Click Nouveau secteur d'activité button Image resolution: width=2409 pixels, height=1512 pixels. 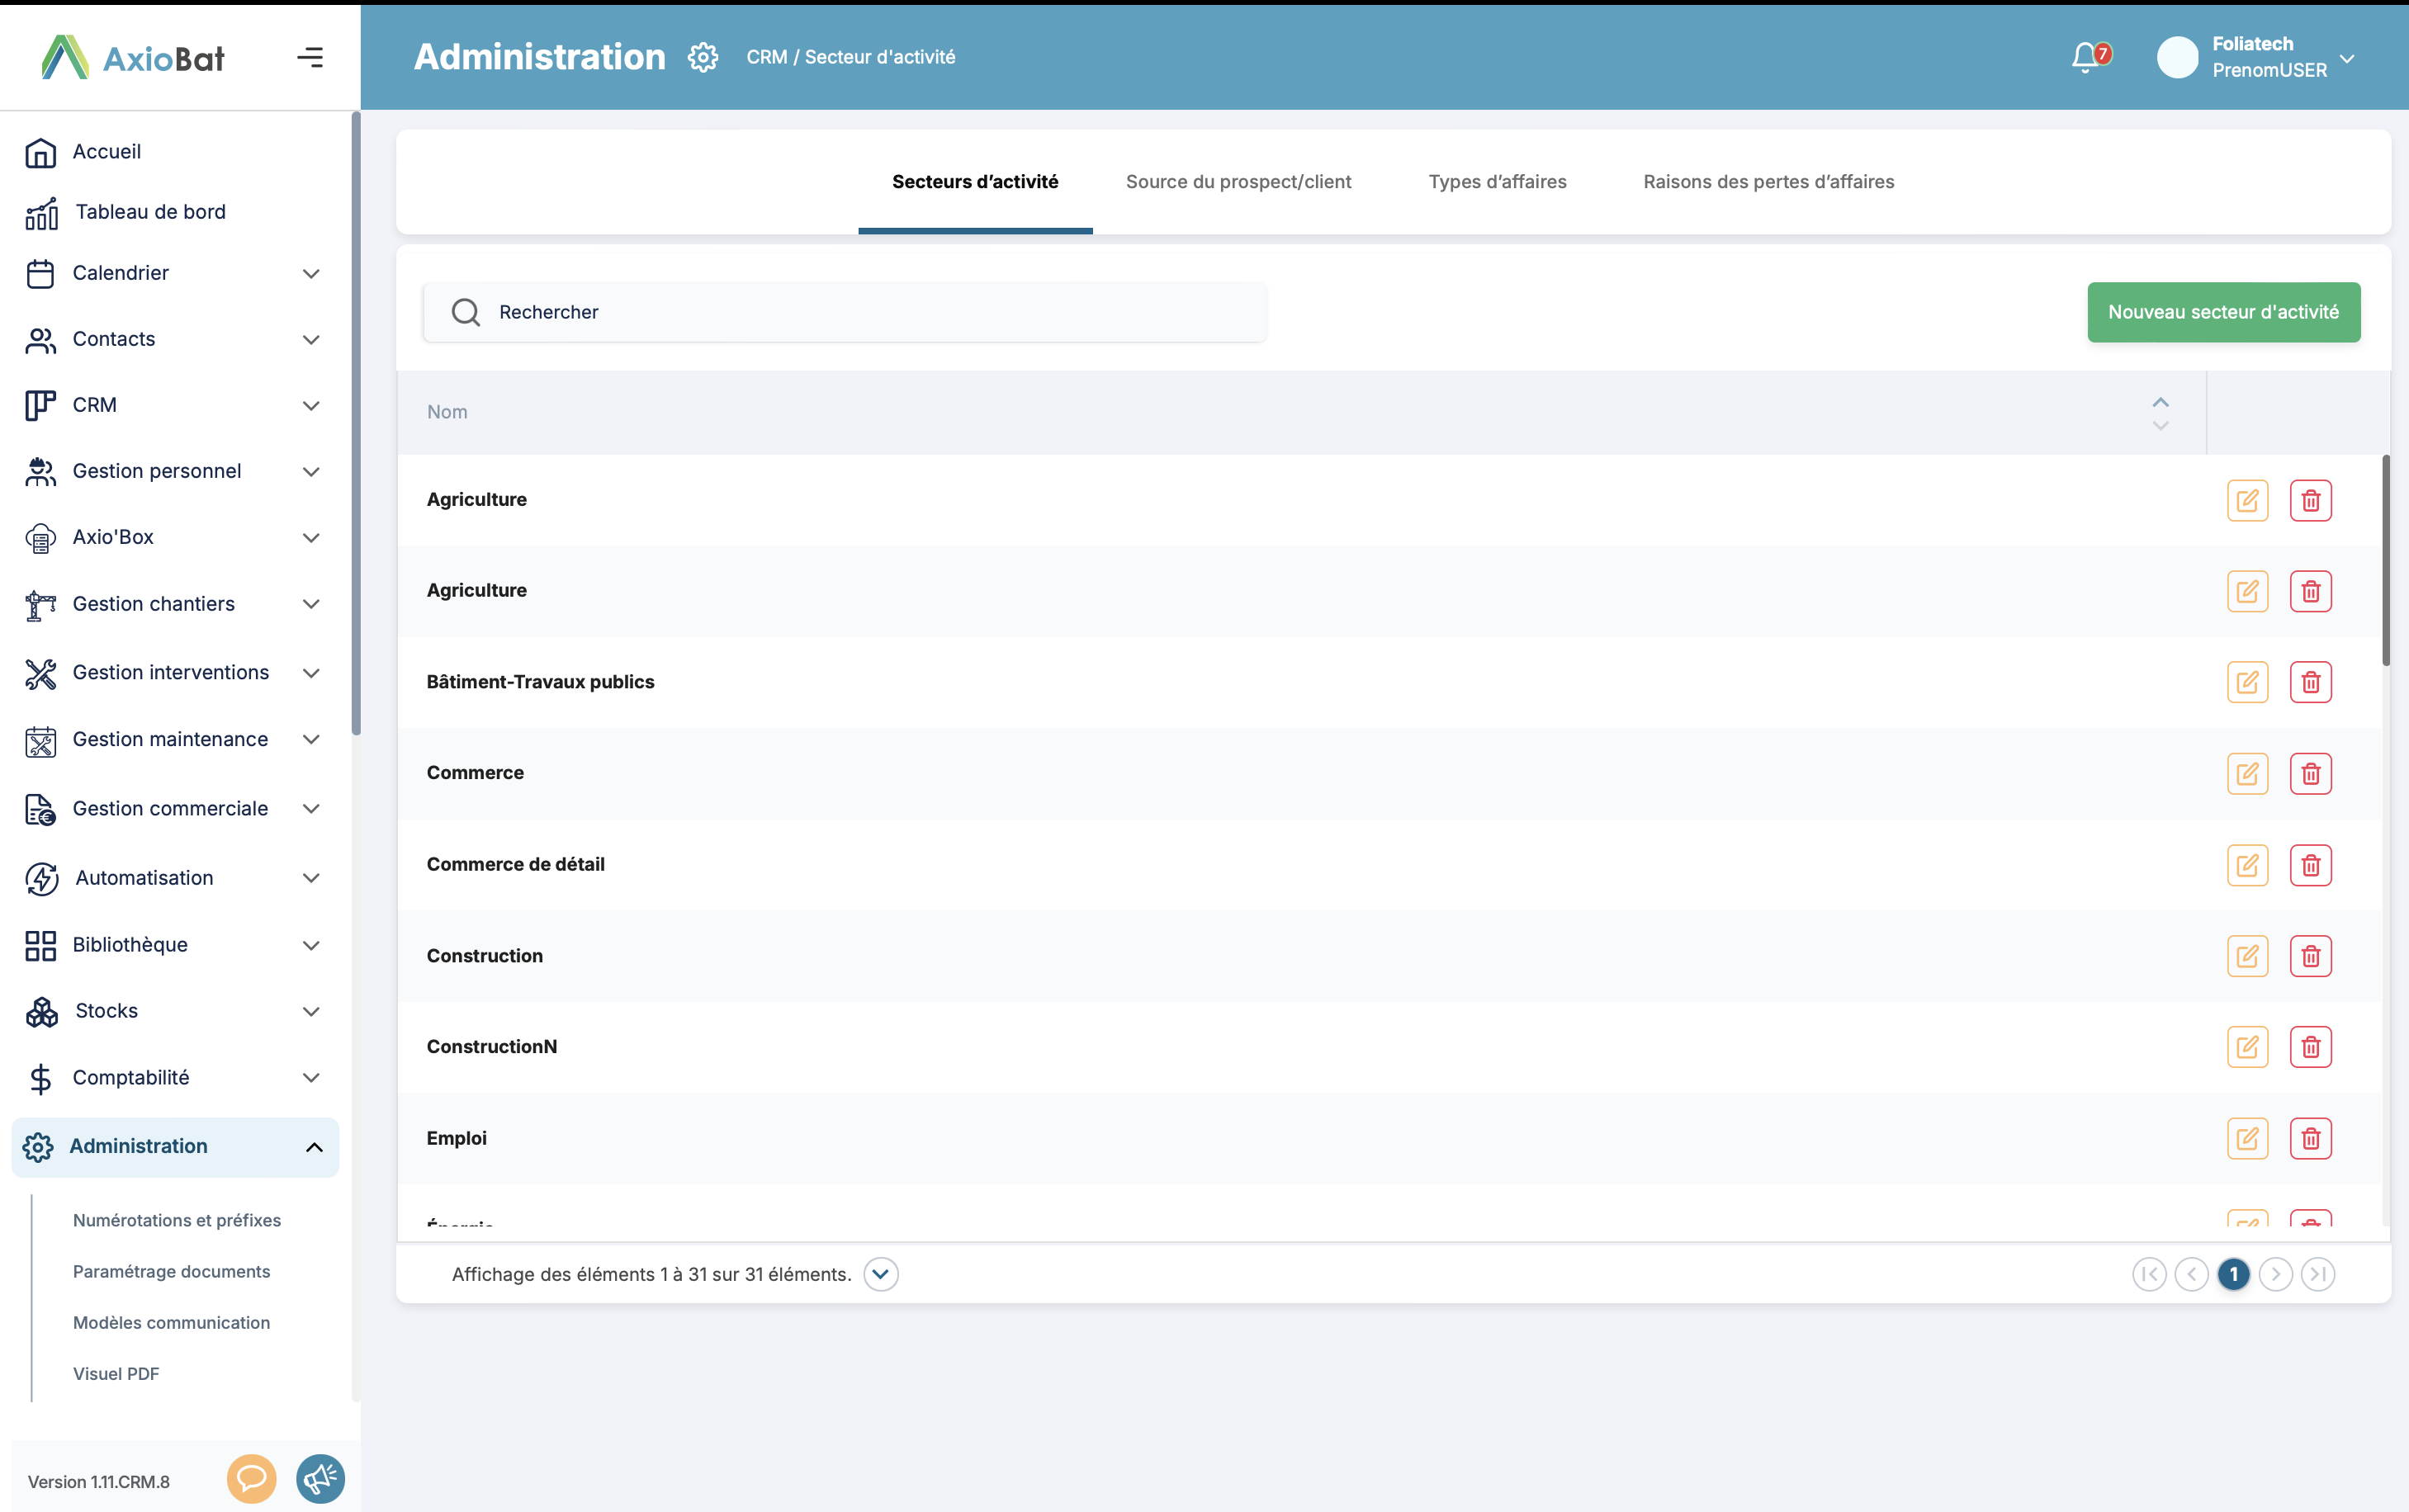point(2223,312)
